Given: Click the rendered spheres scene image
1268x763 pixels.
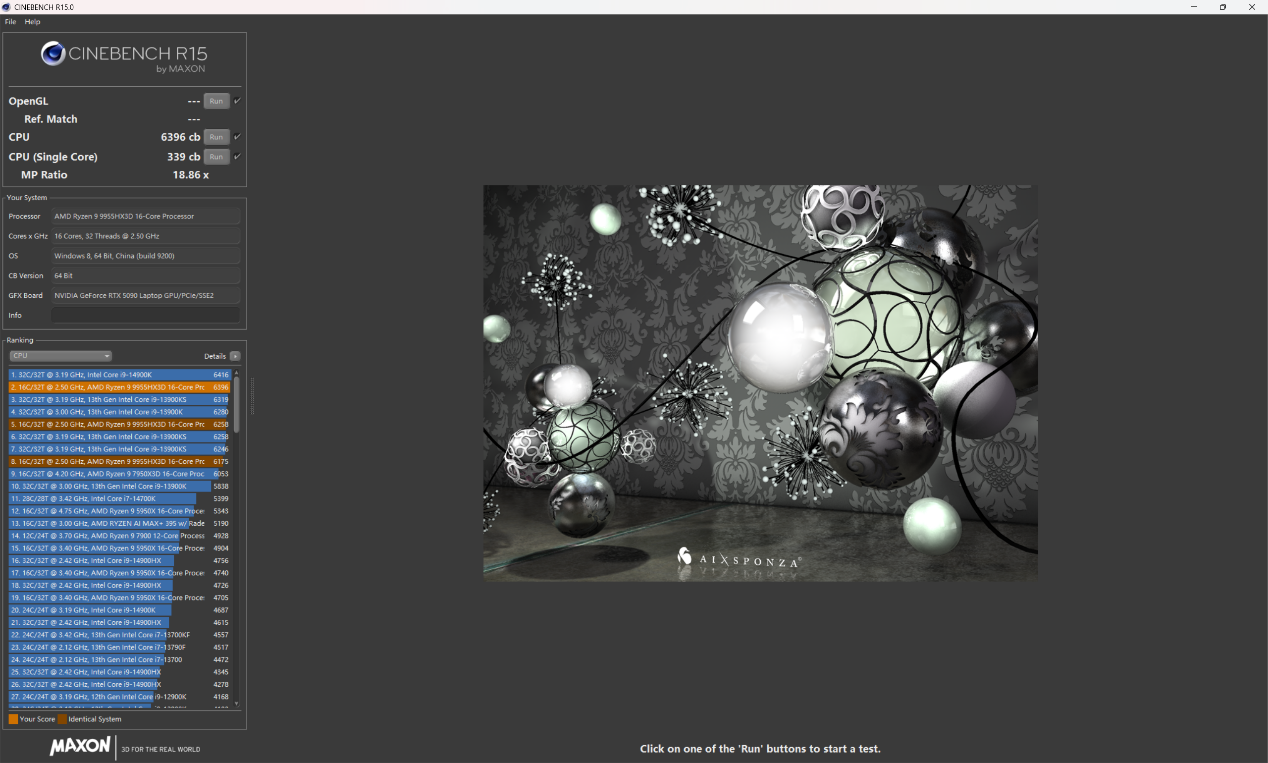Looking at the screenshot, I should (x=760, y=382).
